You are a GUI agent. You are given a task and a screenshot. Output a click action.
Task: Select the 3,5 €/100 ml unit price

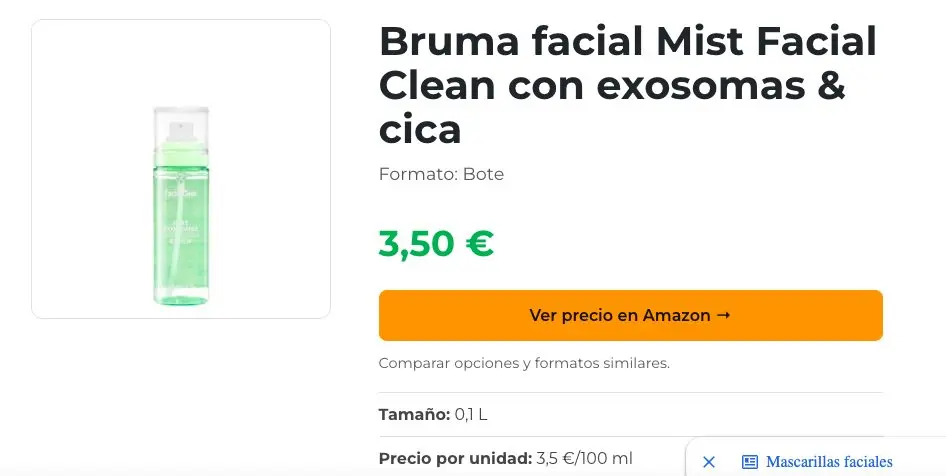[x=584, y=458]
